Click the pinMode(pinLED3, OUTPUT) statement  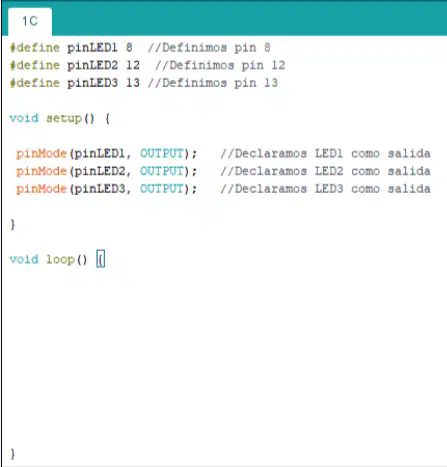coord(107,189)
